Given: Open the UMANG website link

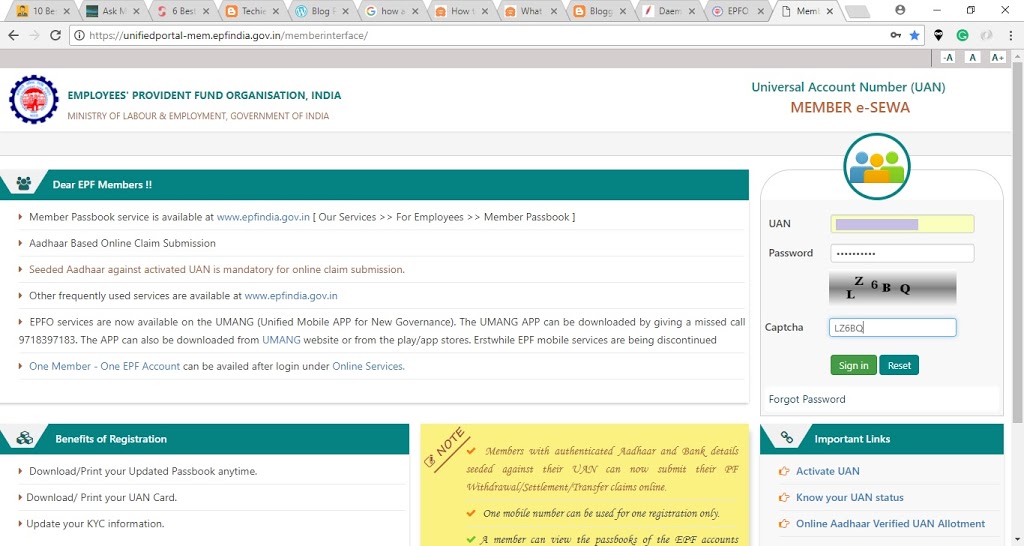Looking at the screenshot, I should click(x=281, y=340).
